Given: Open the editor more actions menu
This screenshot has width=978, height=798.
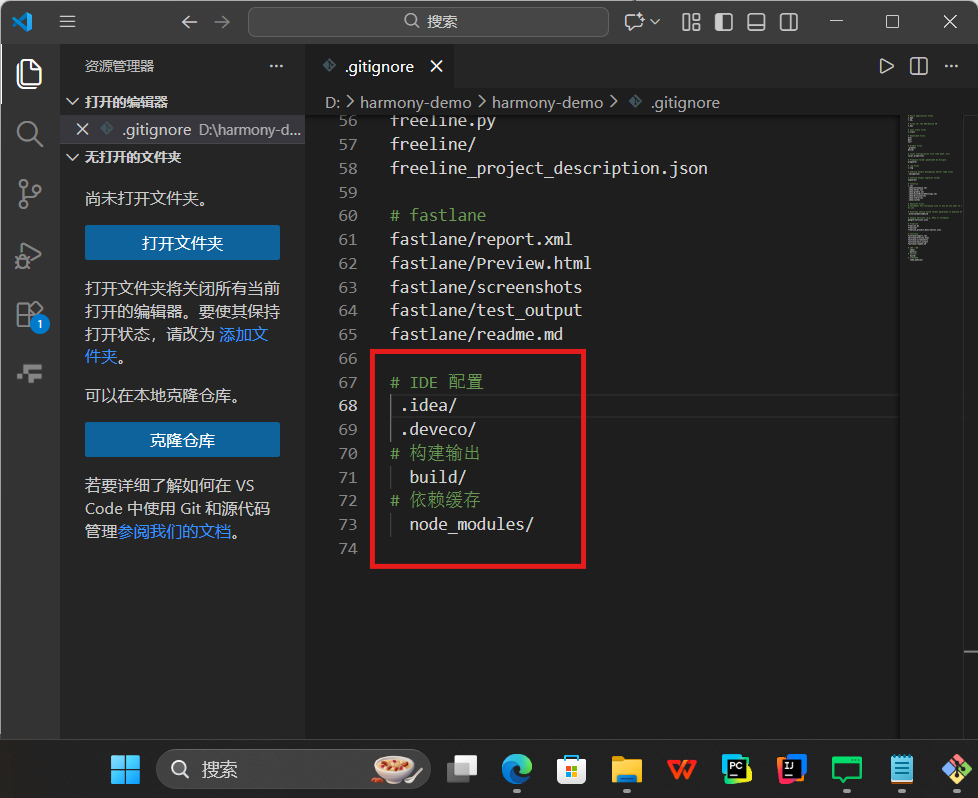Looking at the screenshot, I should point(951,66).
